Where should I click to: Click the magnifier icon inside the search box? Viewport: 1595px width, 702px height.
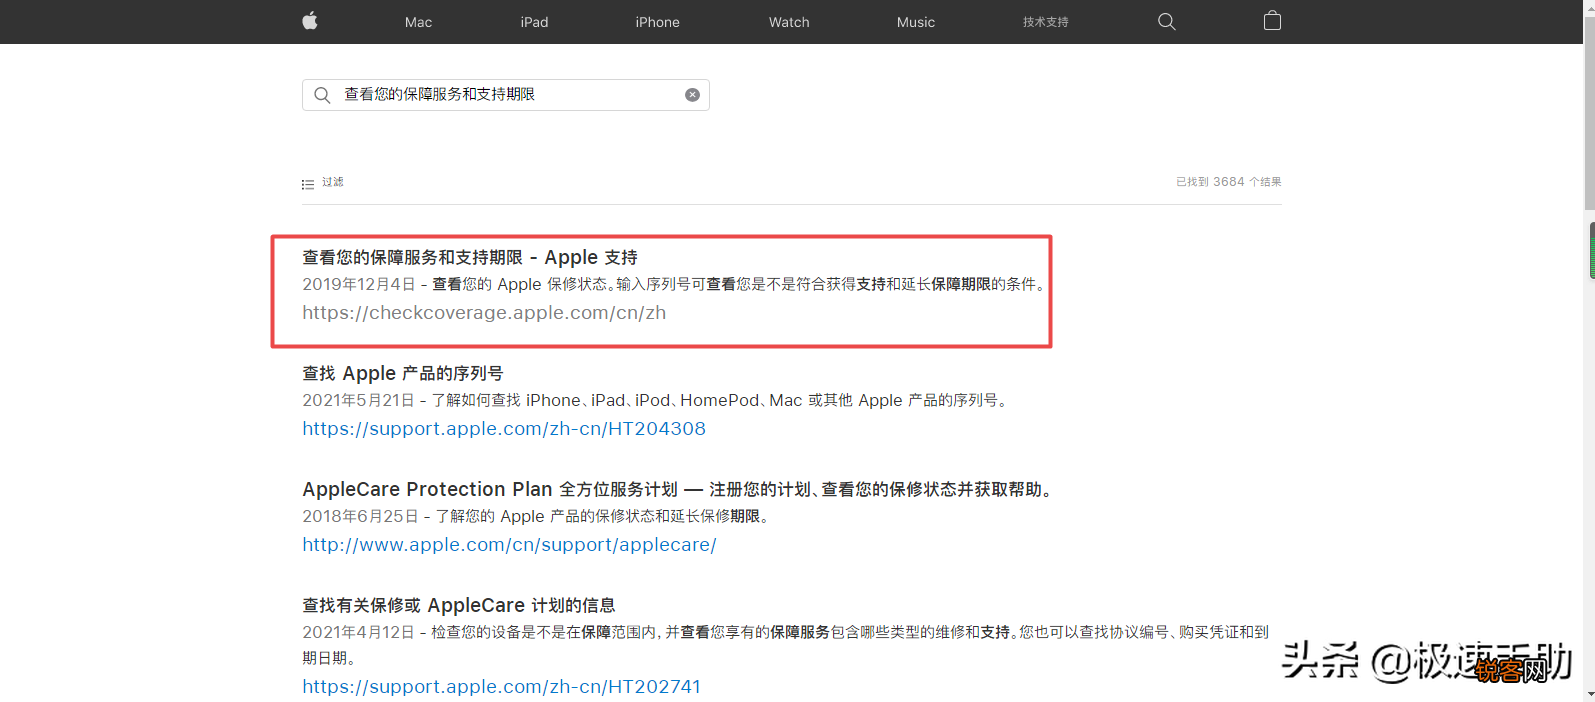pyautogui.click(x=322, y=95)
